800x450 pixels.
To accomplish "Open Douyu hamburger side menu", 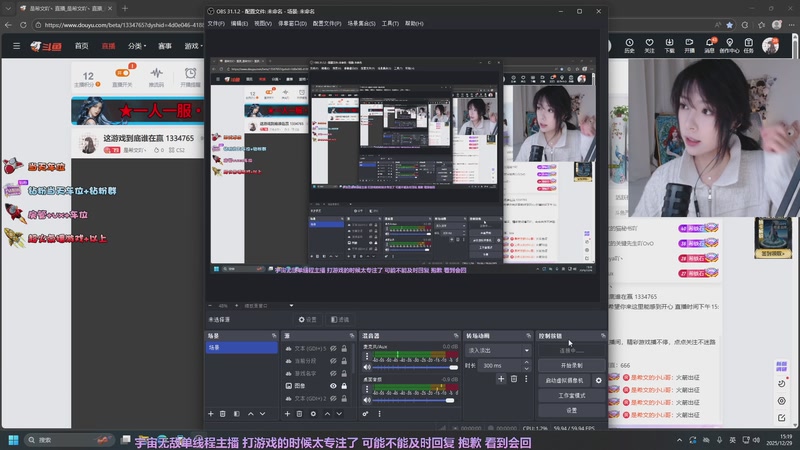I will [x=16, y=46].
